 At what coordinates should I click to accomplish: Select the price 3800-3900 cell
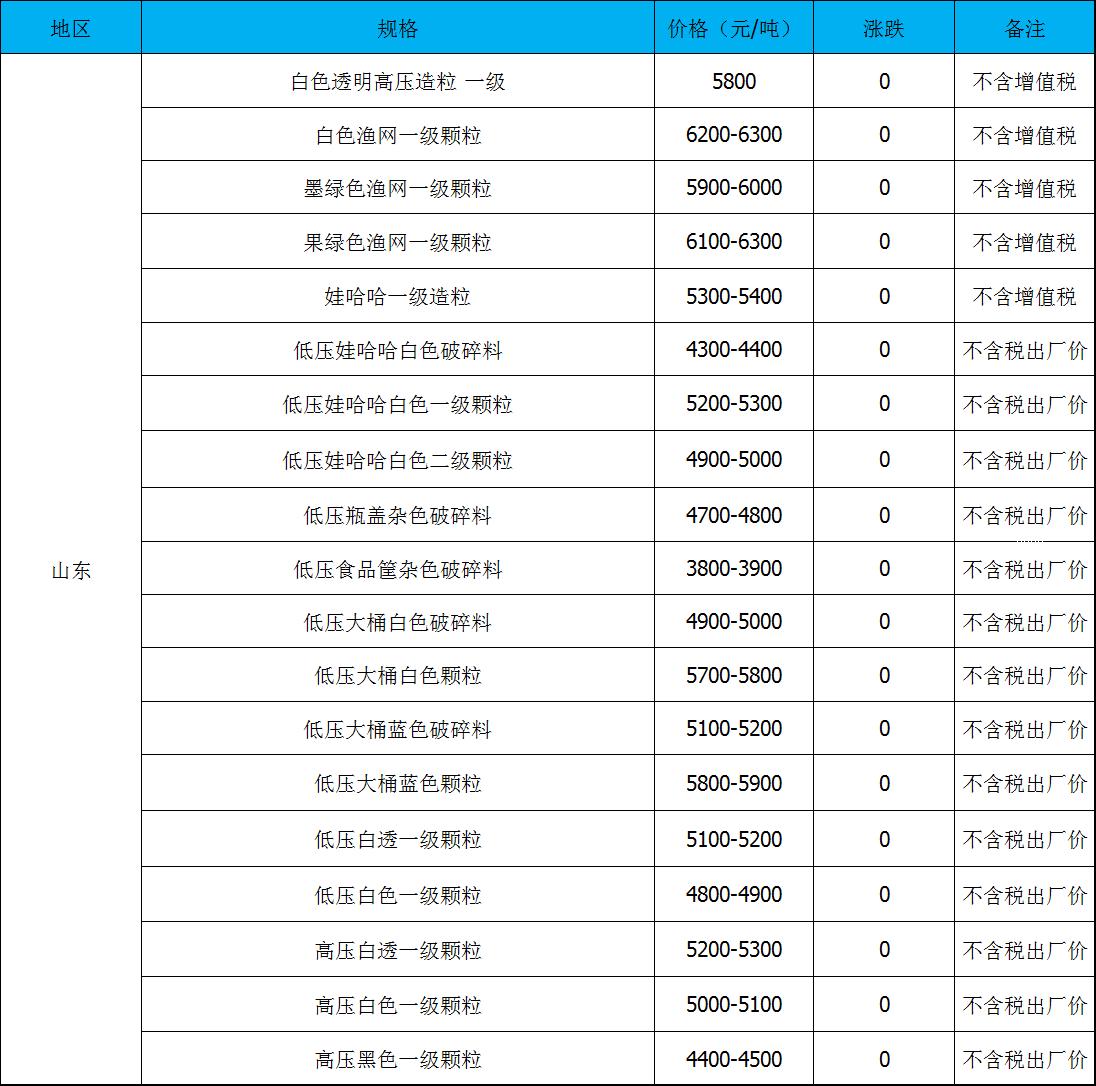[x=733, y=569]
